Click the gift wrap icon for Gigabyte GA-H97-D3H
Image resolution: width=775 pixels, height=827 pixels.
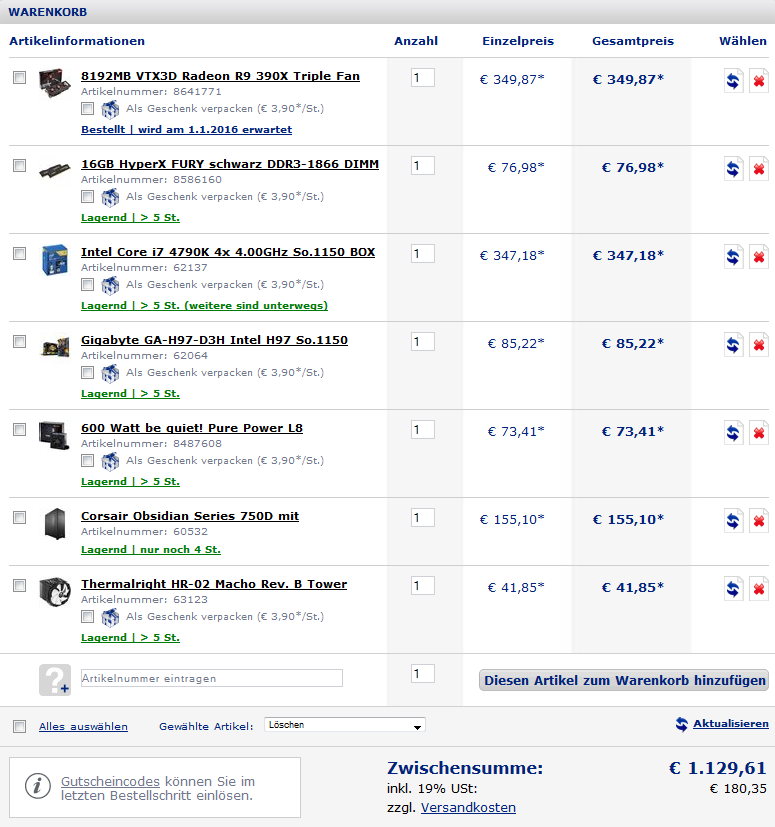[110, 373]
